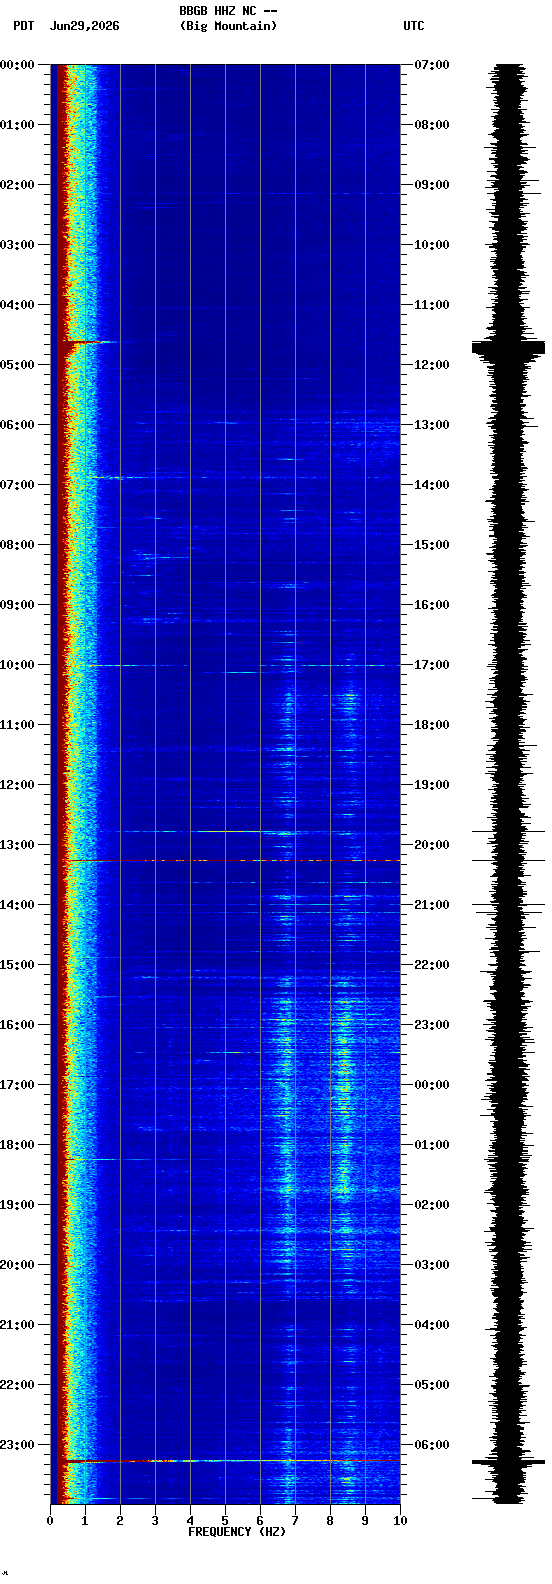Click the 'BBGB HHZ NC --' station title
The image size is (552, 1584).
(228, 11)
